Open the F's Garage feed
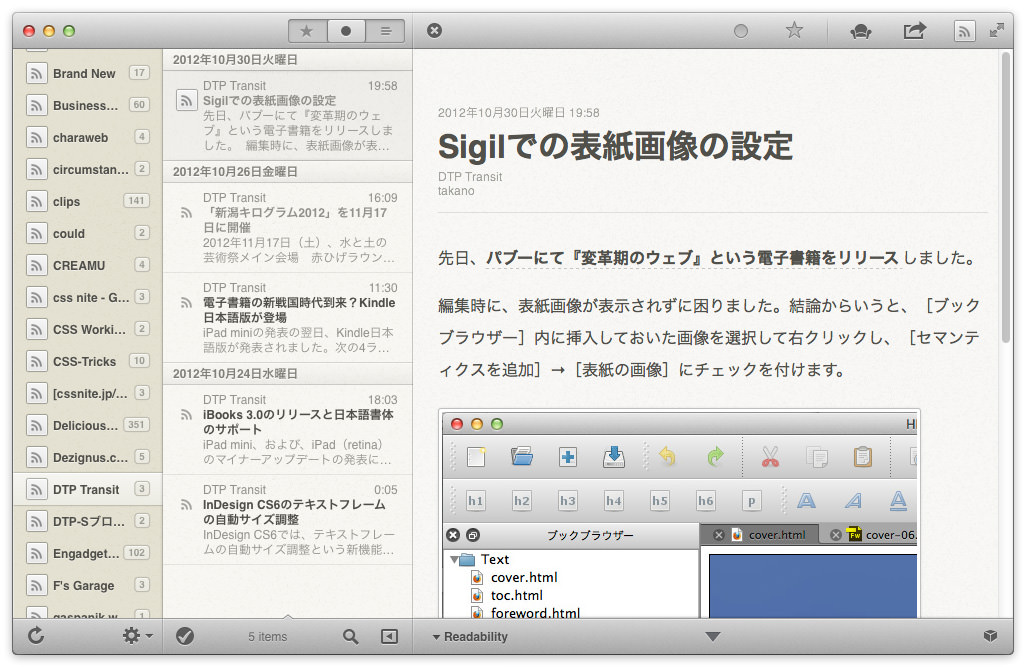Image resolution: width=1026 pixels, height=667 pixels. tap(88, 586)
